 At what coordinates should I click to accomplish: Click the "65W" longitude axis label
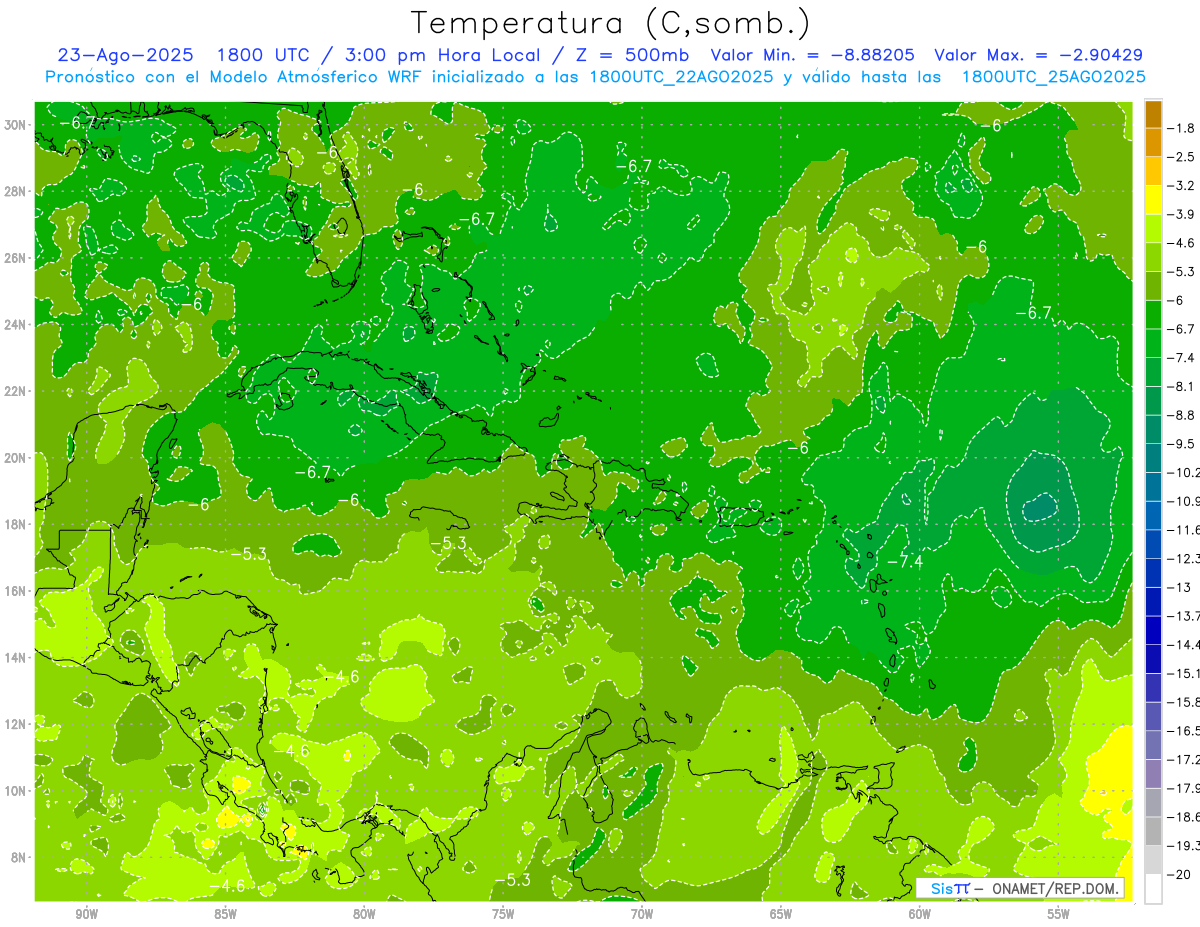click(x=781, y=914)
